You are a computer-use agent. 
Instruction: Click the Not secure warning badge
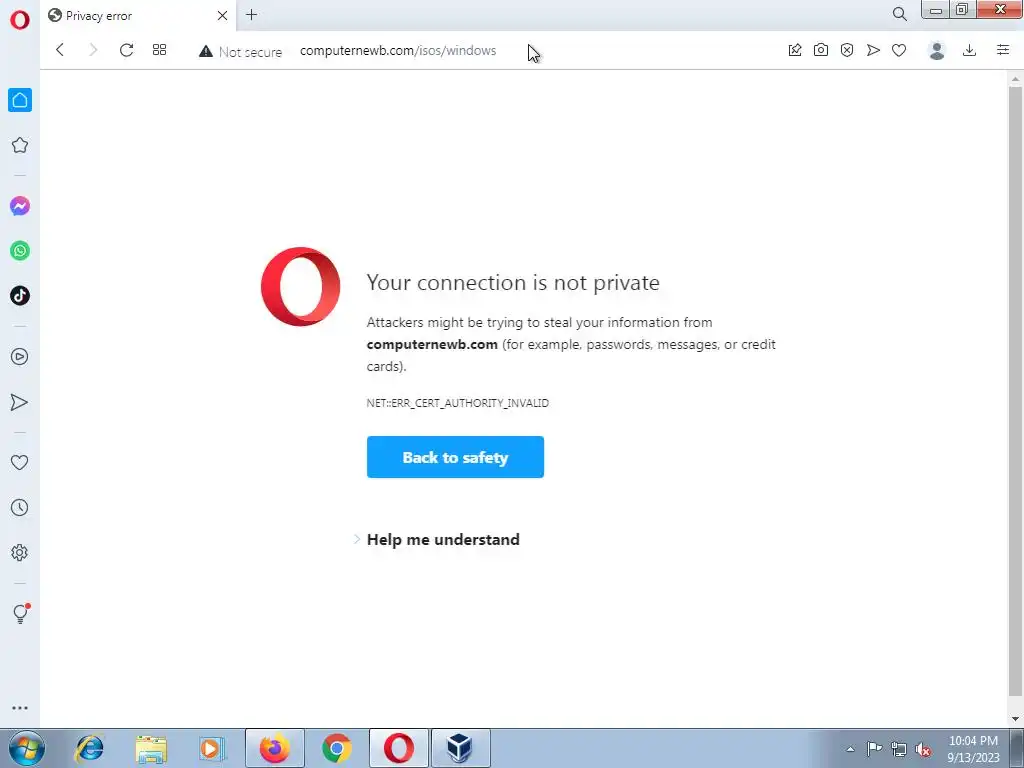[x=240, y=52]
